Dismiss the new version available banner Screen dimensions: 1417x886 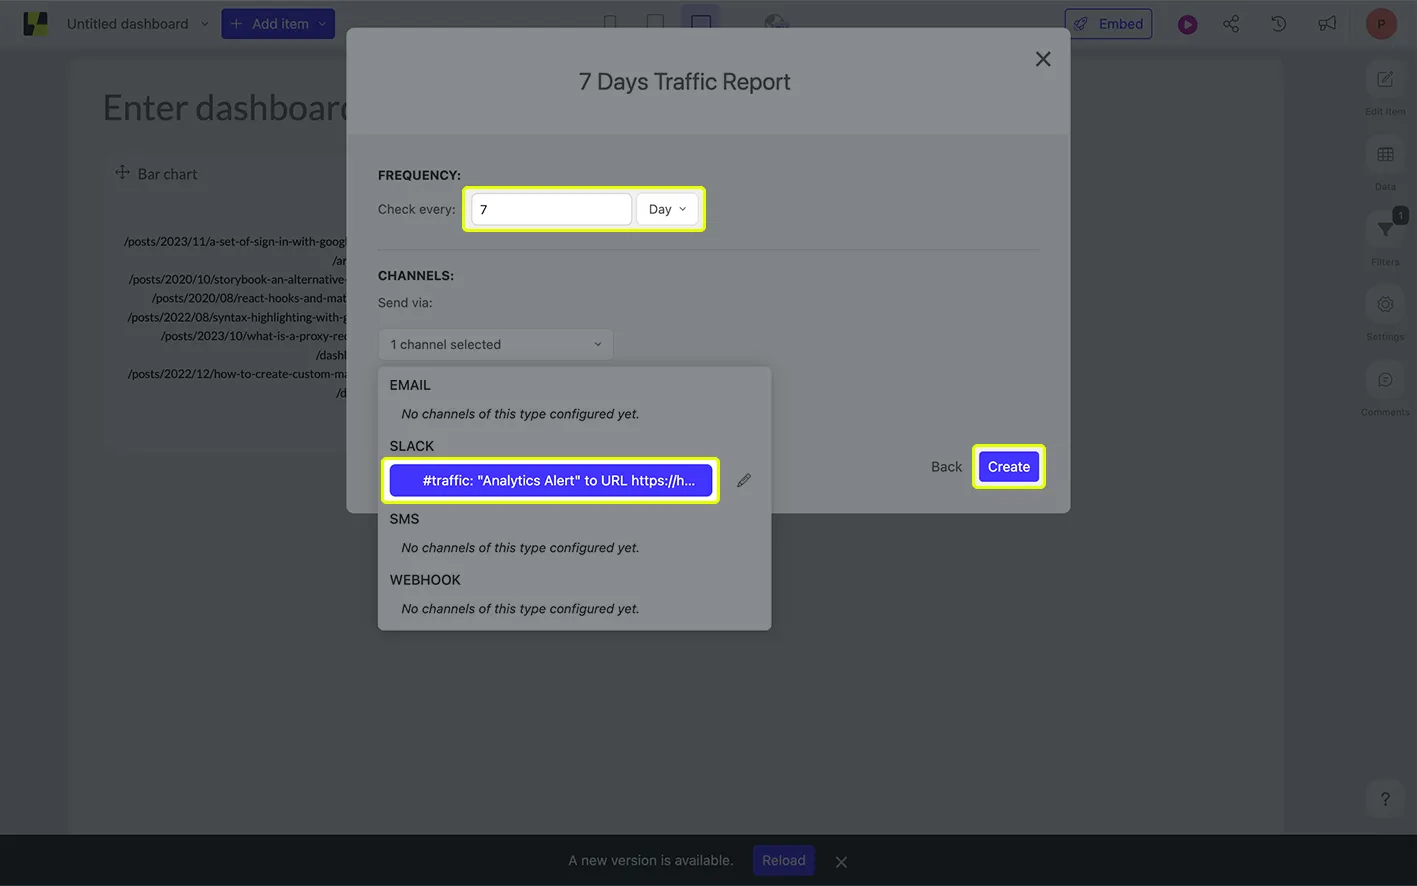(841, 862)
